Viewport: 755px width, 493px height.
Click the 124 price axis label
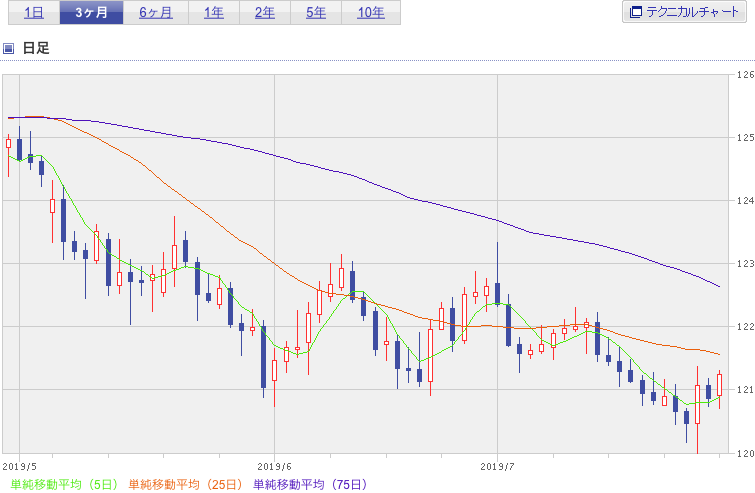[745, 201]
